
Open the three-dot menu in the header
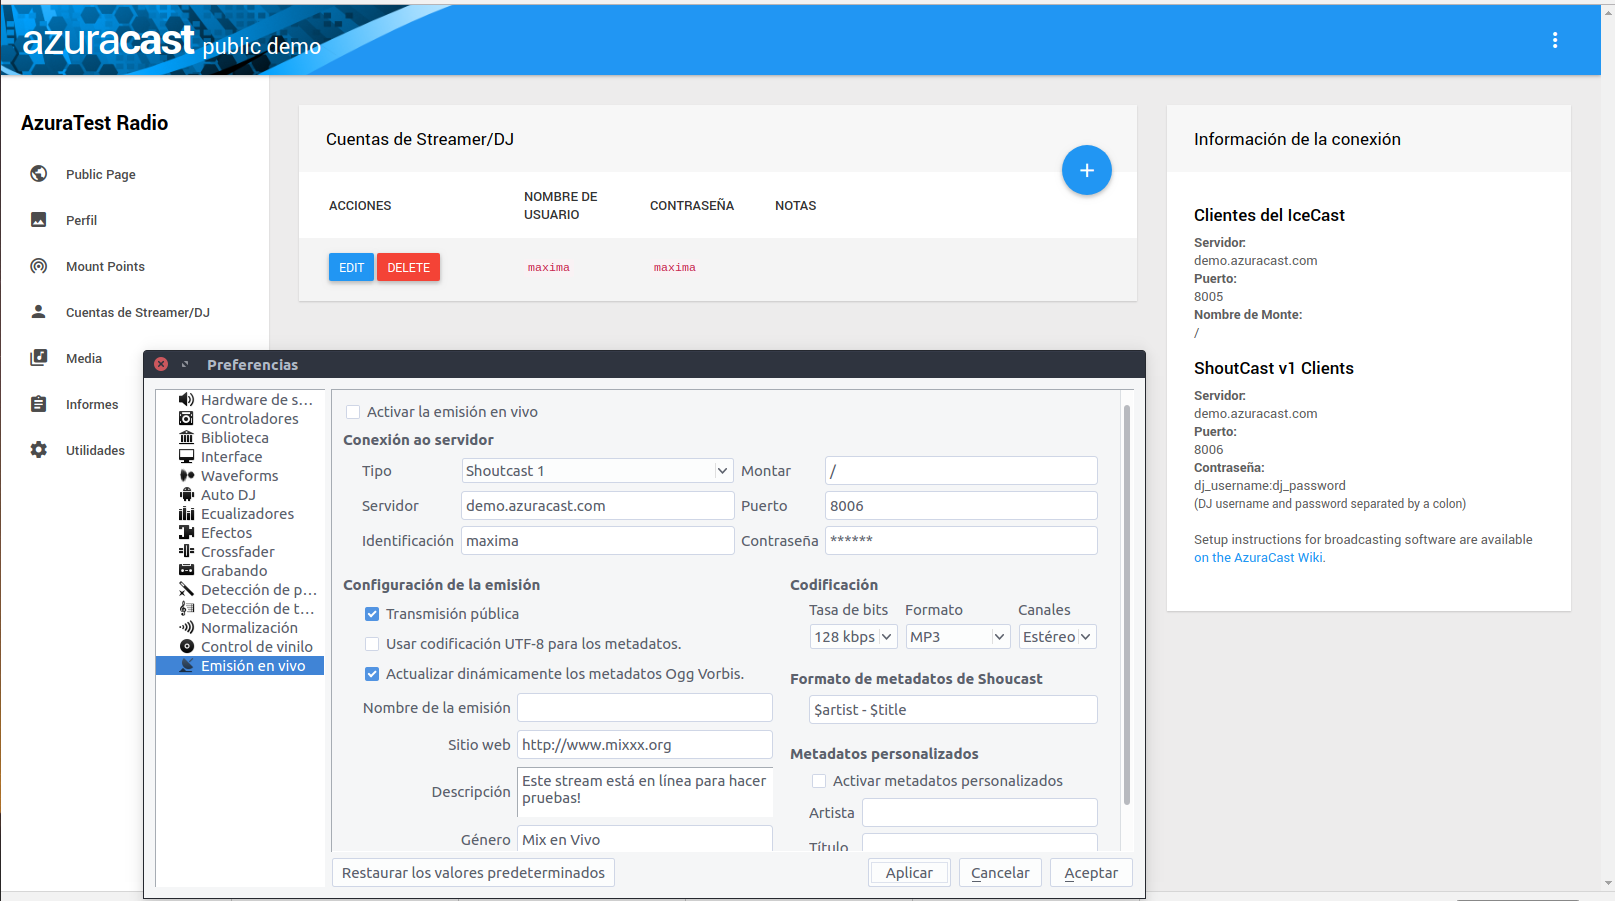coord(1555,40)
